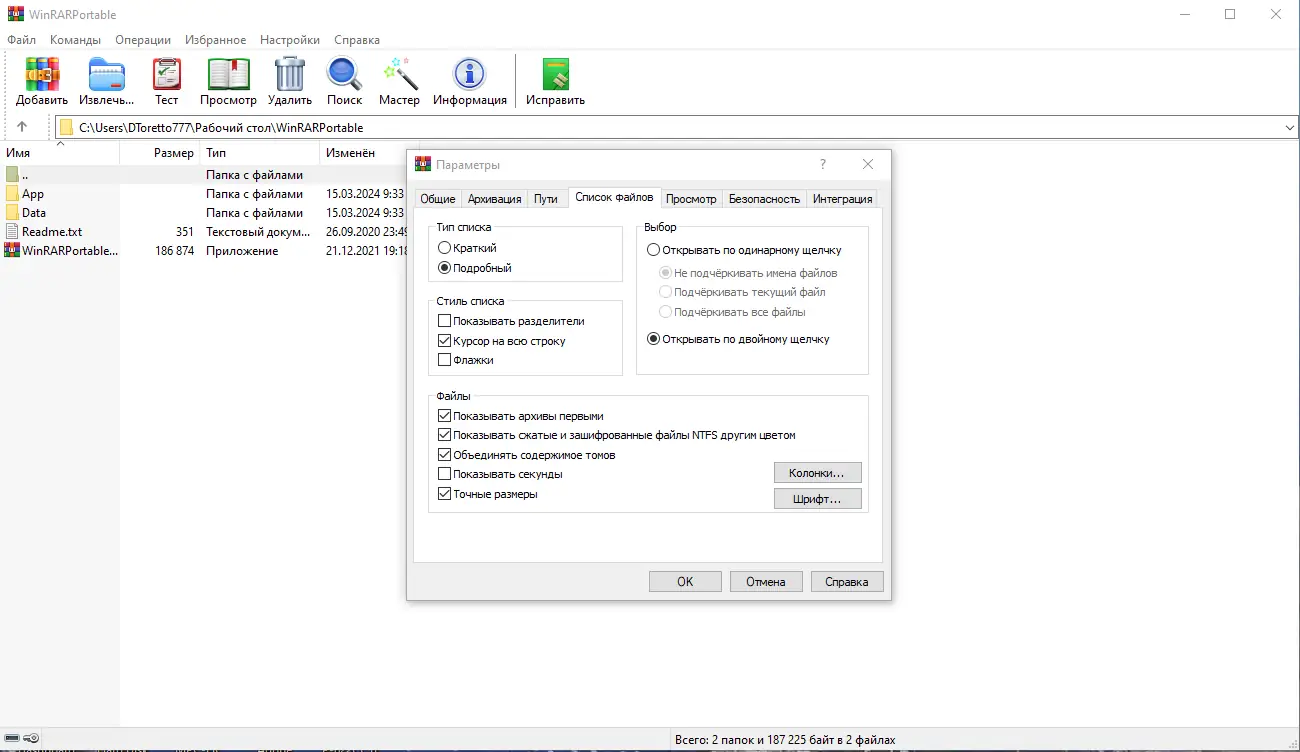Viewport: 1300px width, 752px height.
Task: Select the App folder icon
Action: (12, 194)
